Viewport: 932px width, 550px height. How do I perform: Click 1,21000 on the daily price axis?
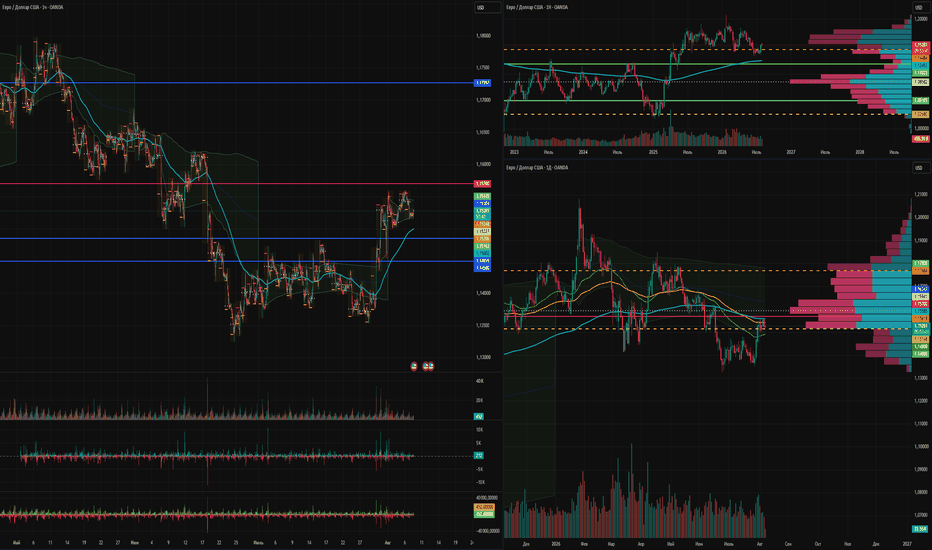[921, 194]
